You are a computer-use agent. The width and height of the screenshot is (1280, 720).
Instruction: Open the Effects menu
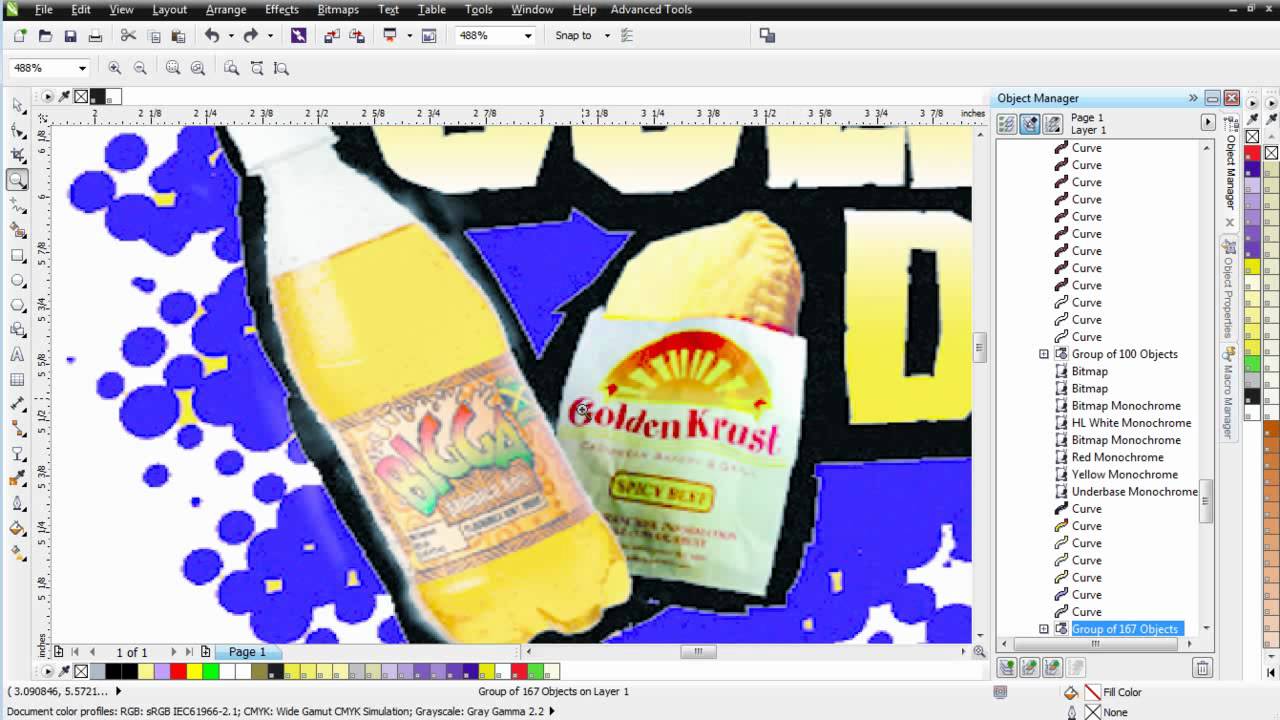pyautogui.click(x=282, y=9)
